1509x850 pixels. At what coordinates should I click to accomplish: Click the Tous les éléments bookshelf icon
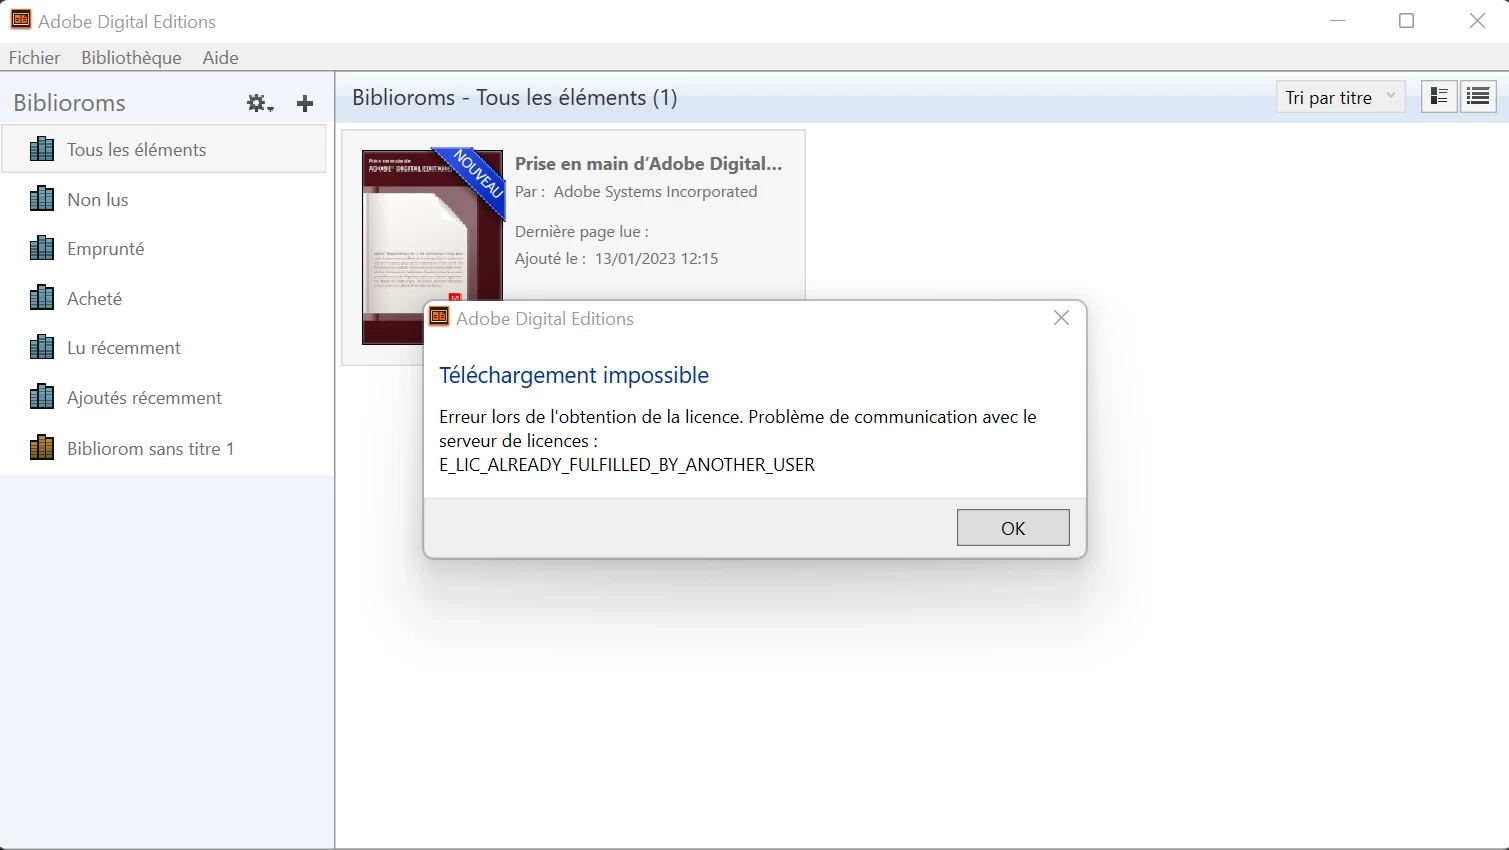click(42, 149)
